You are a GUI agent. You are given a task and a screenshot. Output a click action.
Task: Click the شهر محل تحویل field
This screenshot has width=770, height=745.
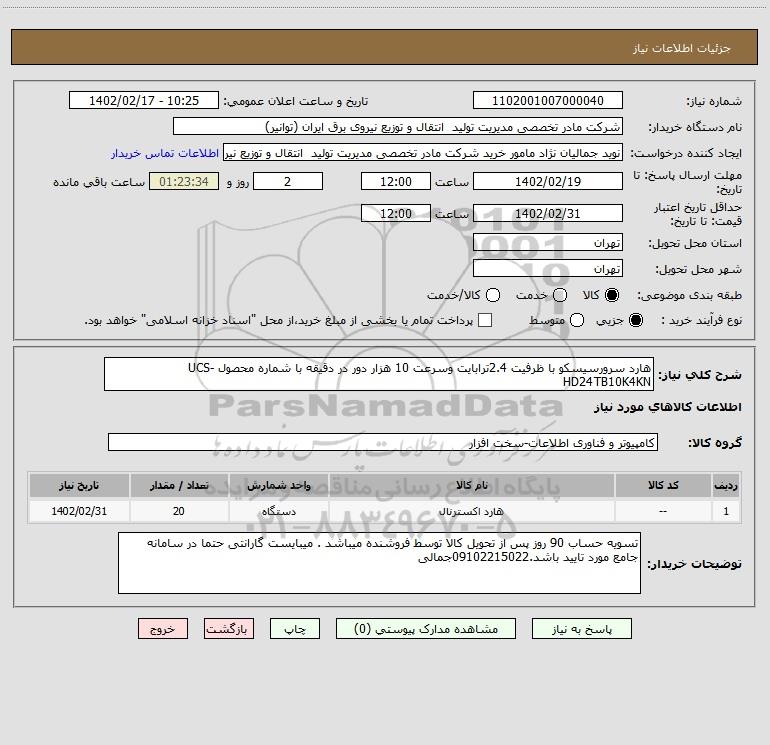coord(548,269)
